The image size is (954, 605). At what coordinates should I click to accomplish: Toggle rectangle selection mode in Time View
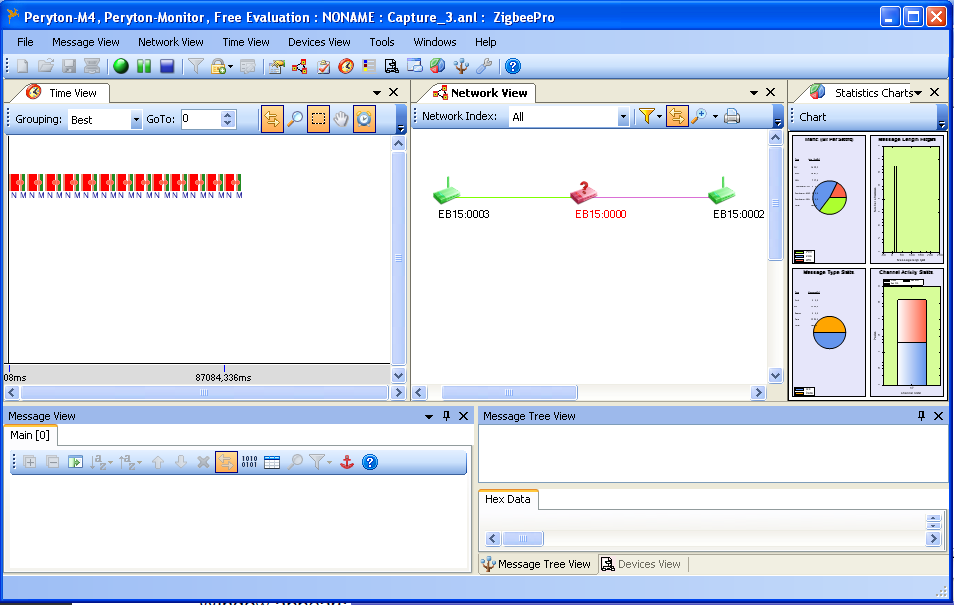pos(318,119)
